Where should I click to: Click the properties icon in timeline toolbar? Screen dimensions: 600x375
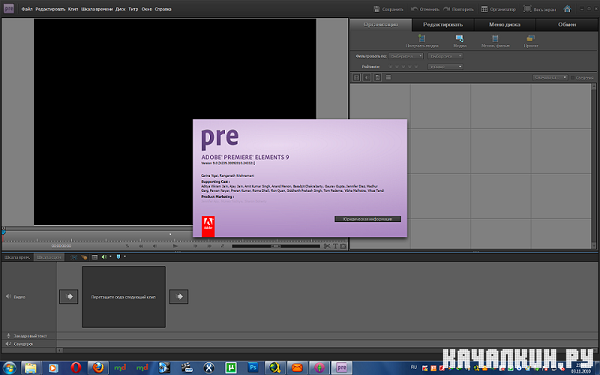tap(95, 257)
